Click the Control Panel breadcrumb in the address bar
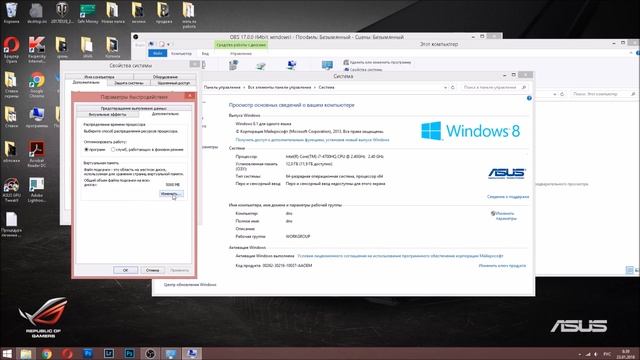 (222, 87)
